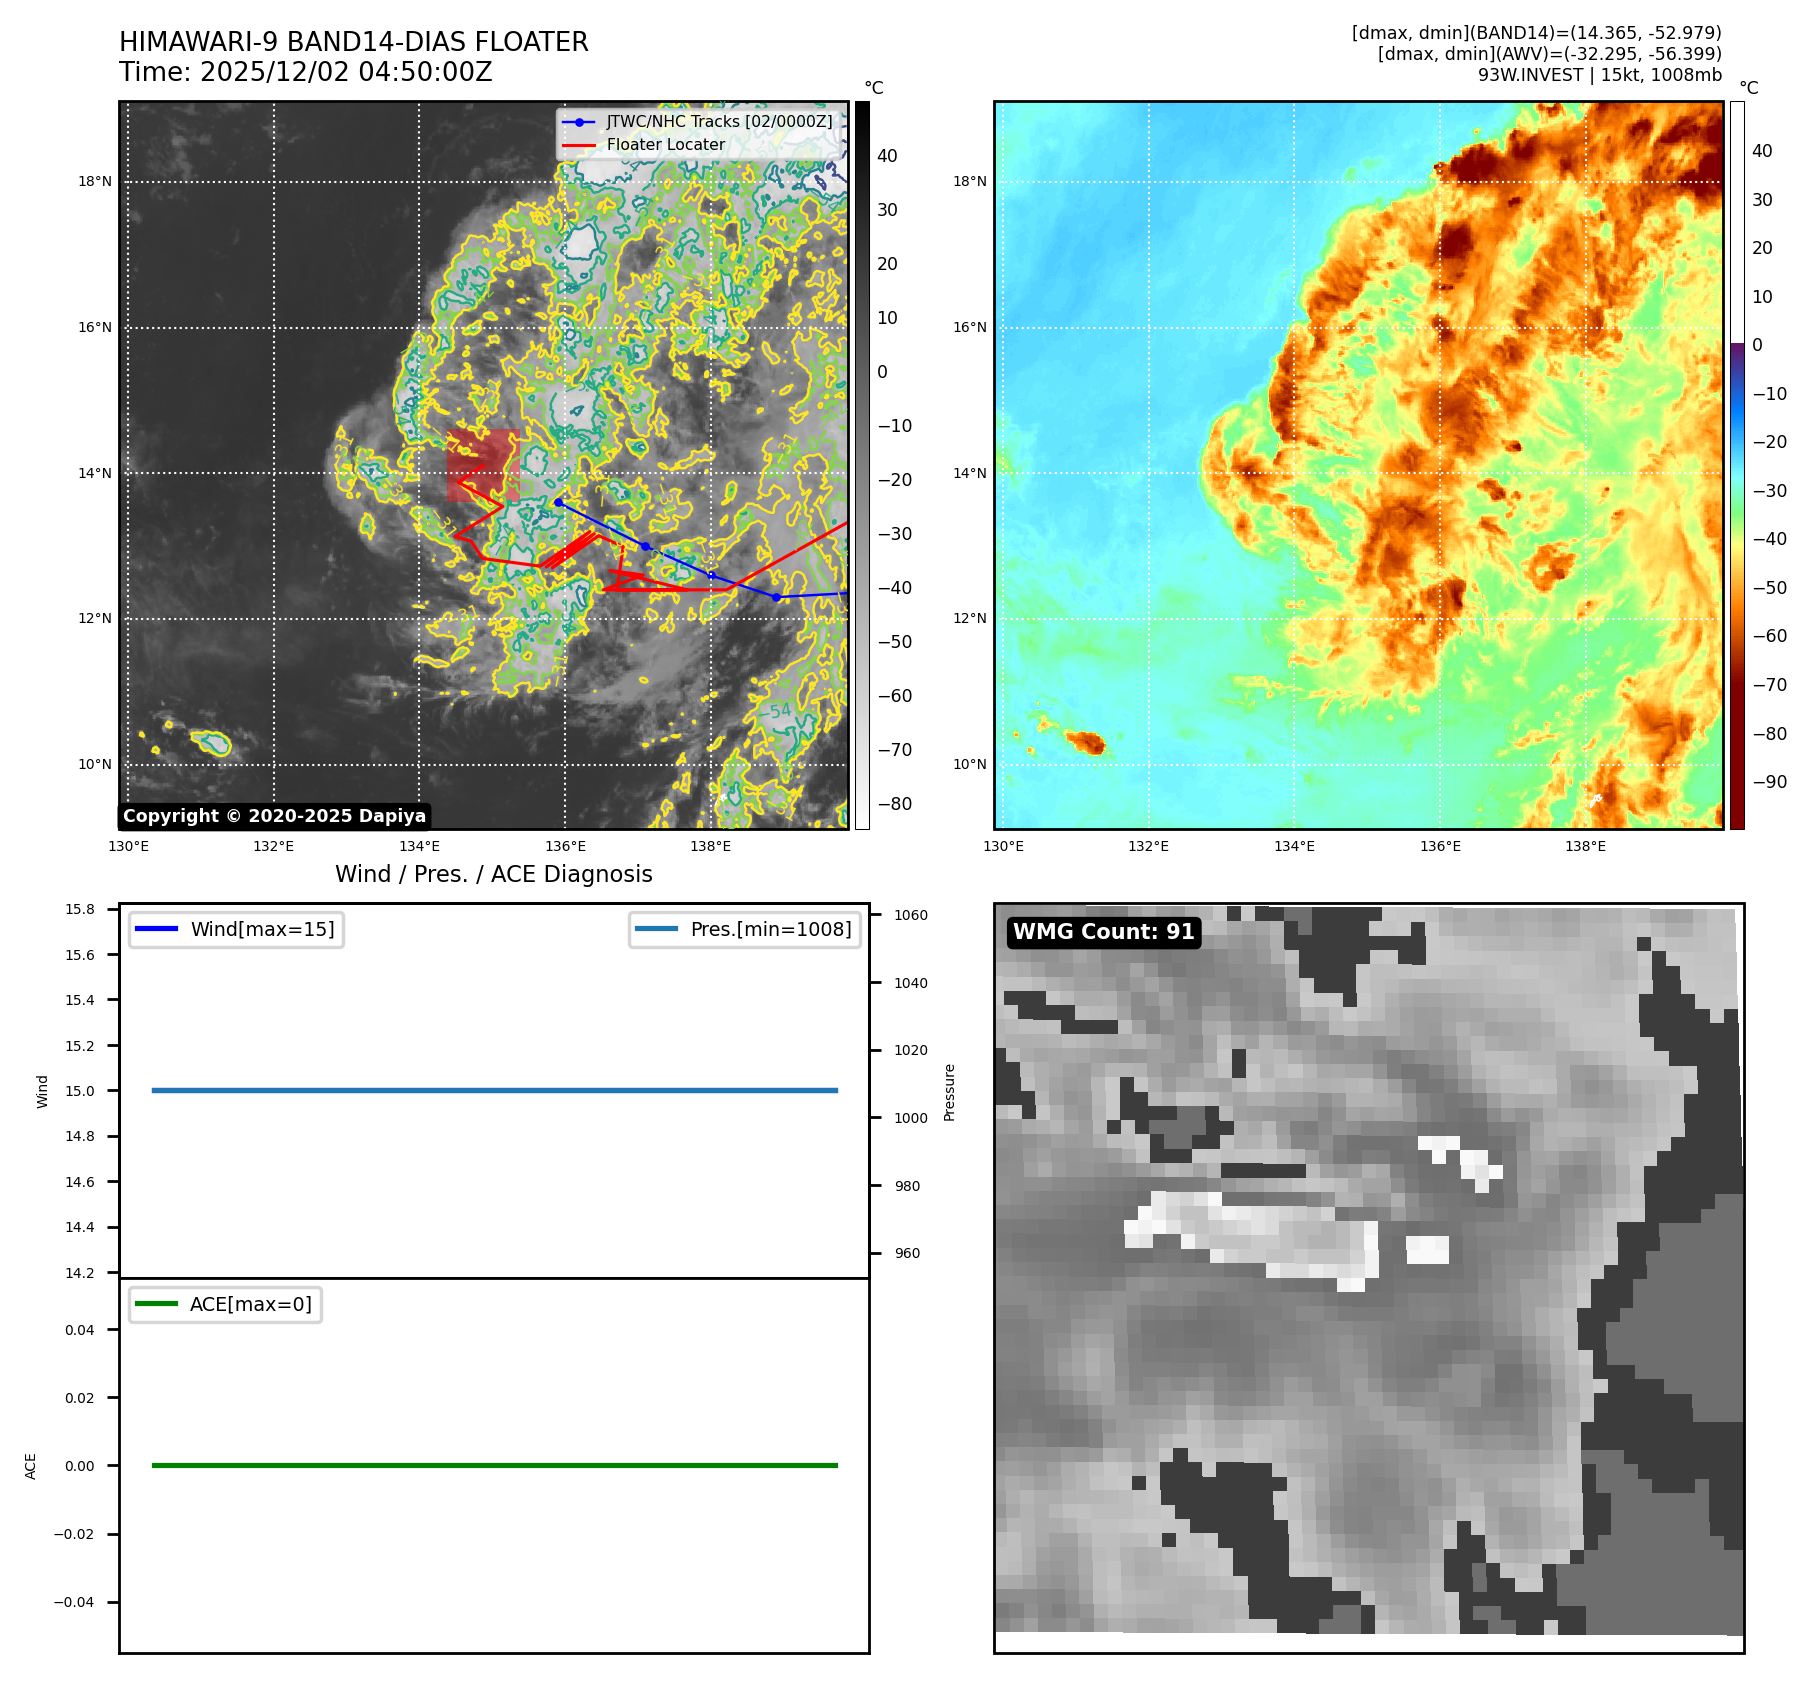Click the Pres.[min=1008] legend entry
This screenshot has height=1690, width=1813.
pos(745,929)
